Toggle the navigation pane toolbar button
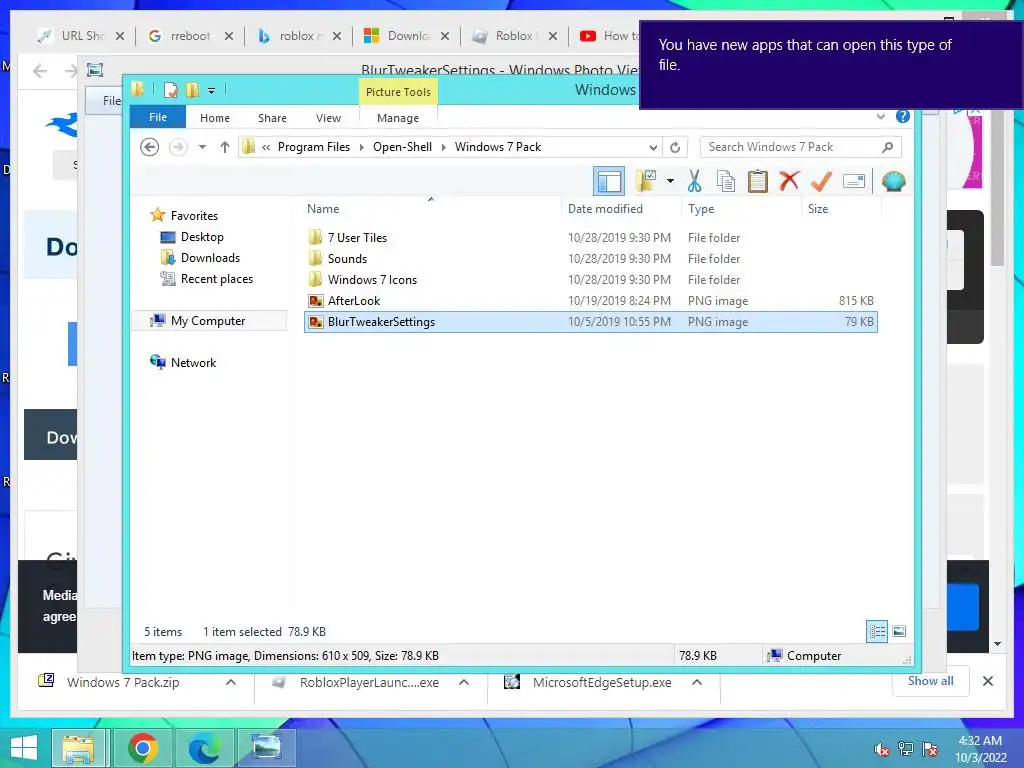The height and width of the screenshot is (768, 1024). (609, 181)
